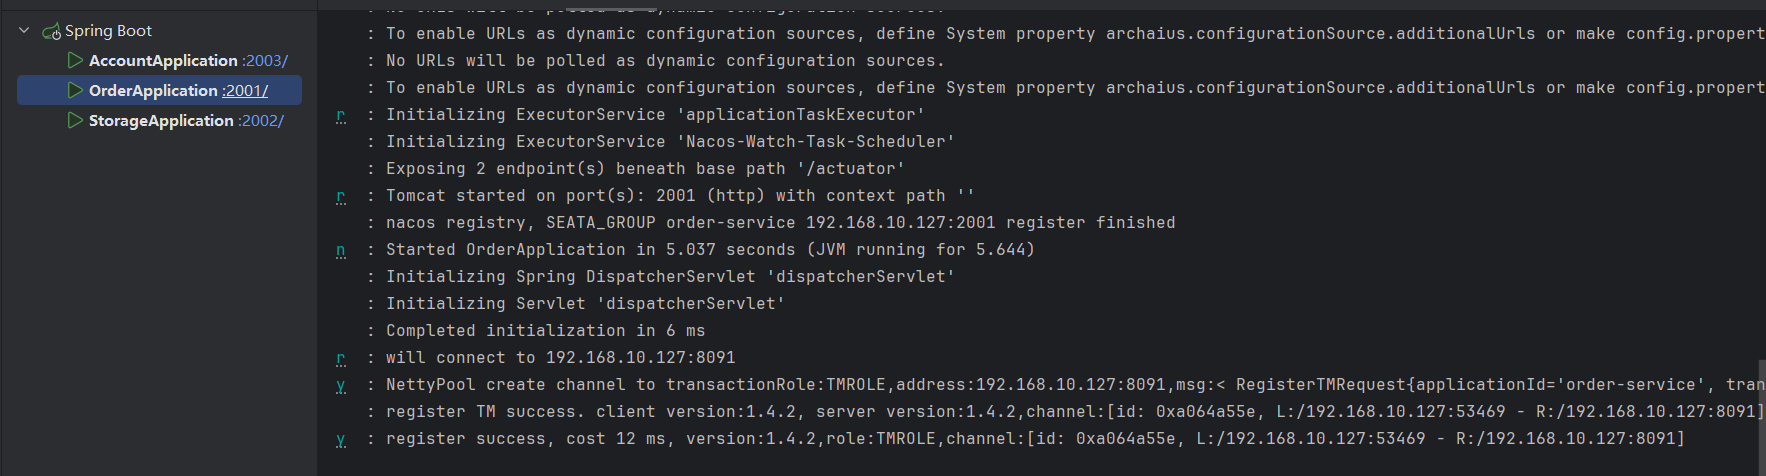1766x476 pixels.
Task: Click the run icon beside AccountApplication
Action: [x=75, y=60]
